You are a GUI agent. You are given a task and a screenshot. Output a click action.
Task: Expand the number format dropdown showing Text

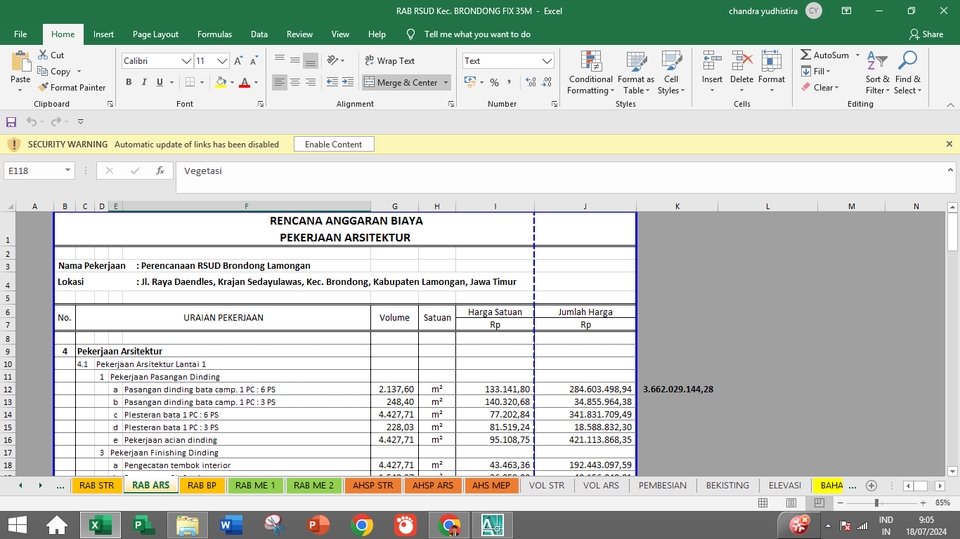click(547, 61)
